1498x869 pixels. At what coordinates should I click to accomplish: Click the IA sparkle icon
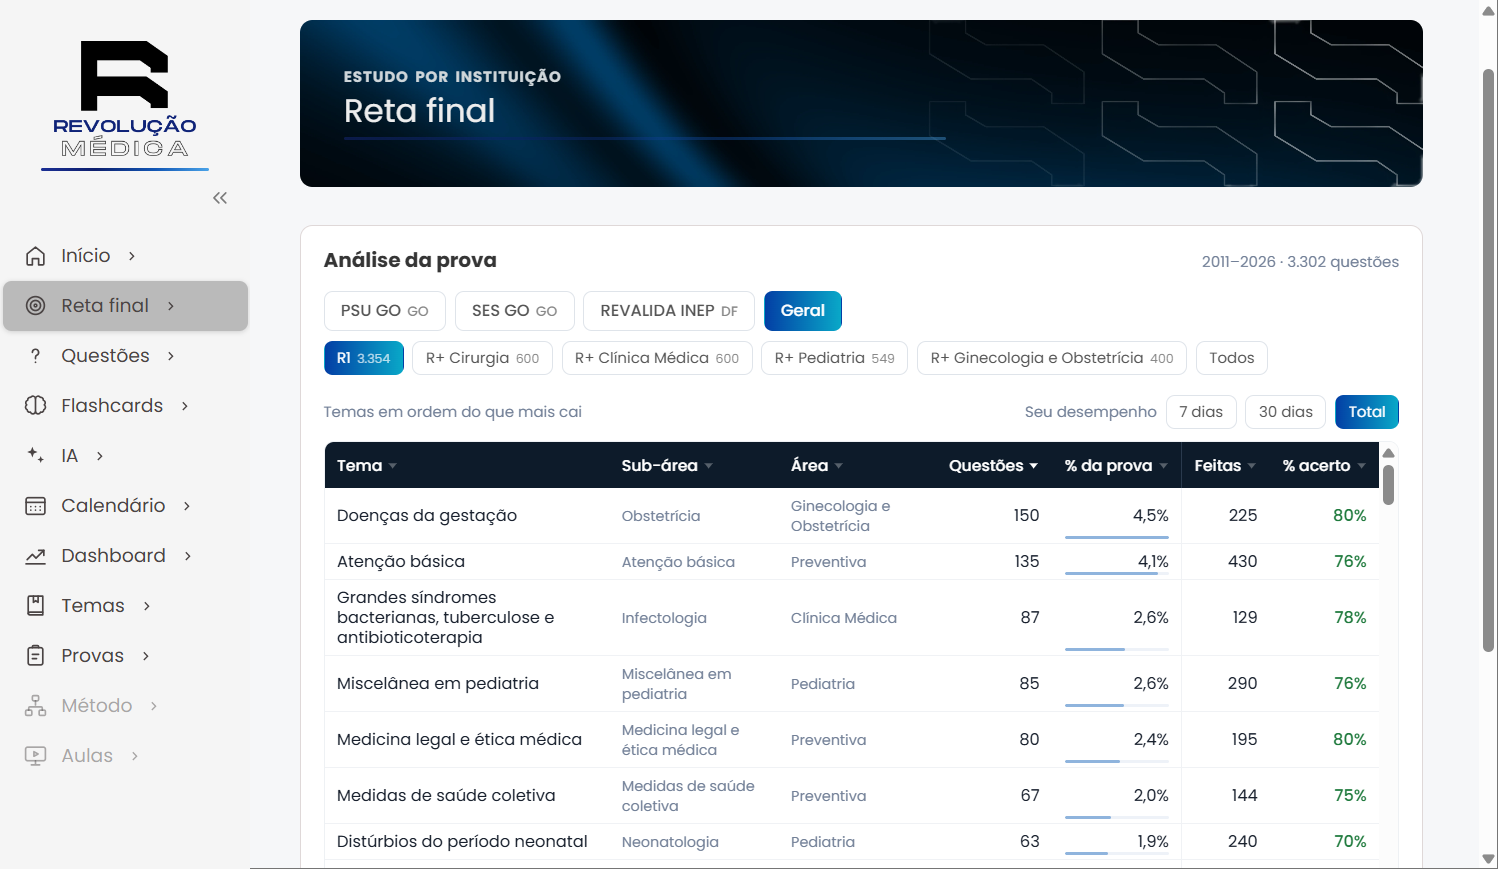[35, 456]
